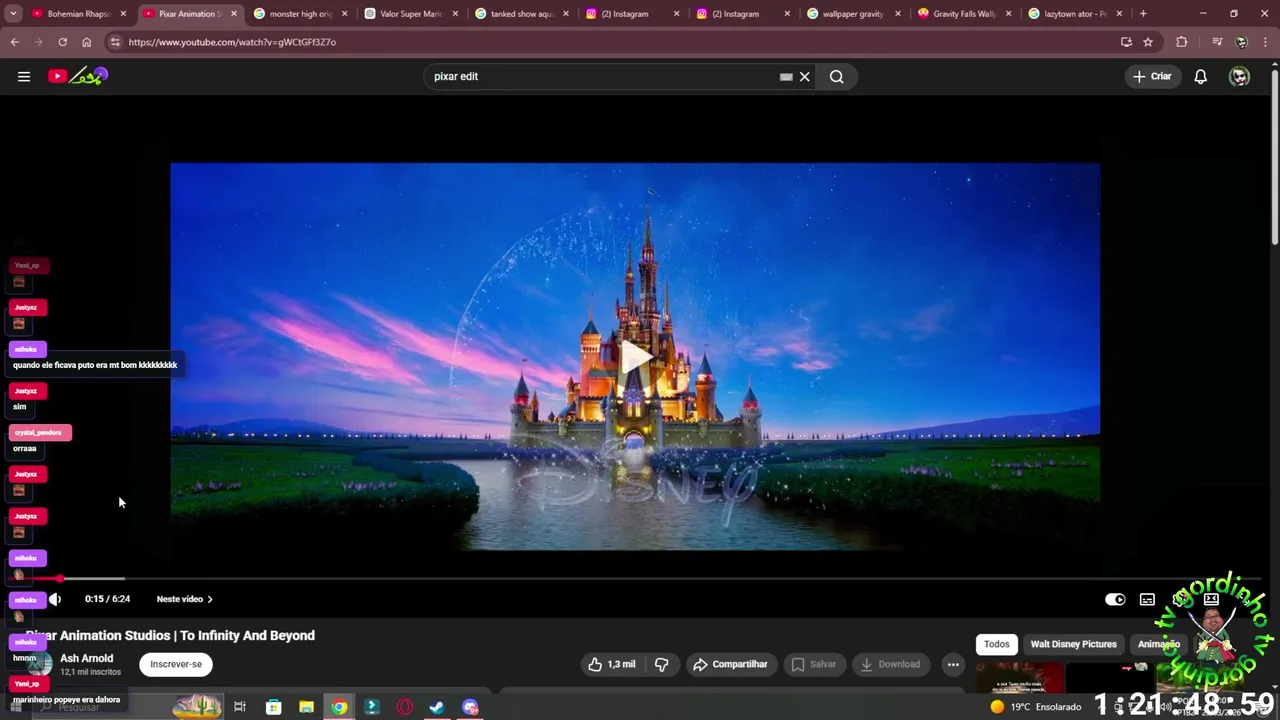This screenshot has width=1280, height=720.
Task: View site information icon in address bar
Action: click(x=115, y=42)
